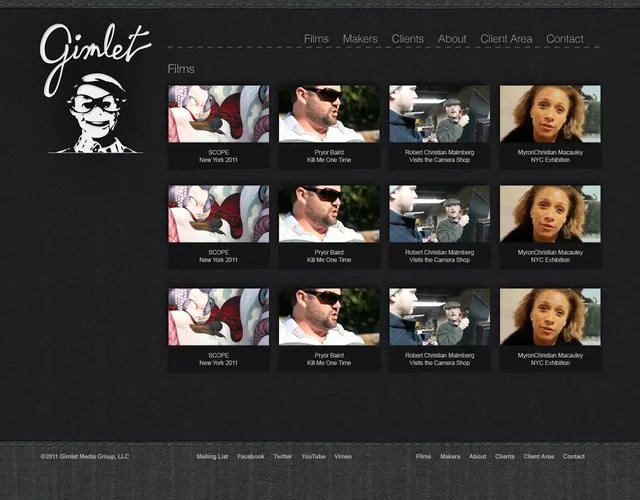Open SCOPE thumbnail in third row
This screenshot has height=500, width=640.
tap(219, 317)
